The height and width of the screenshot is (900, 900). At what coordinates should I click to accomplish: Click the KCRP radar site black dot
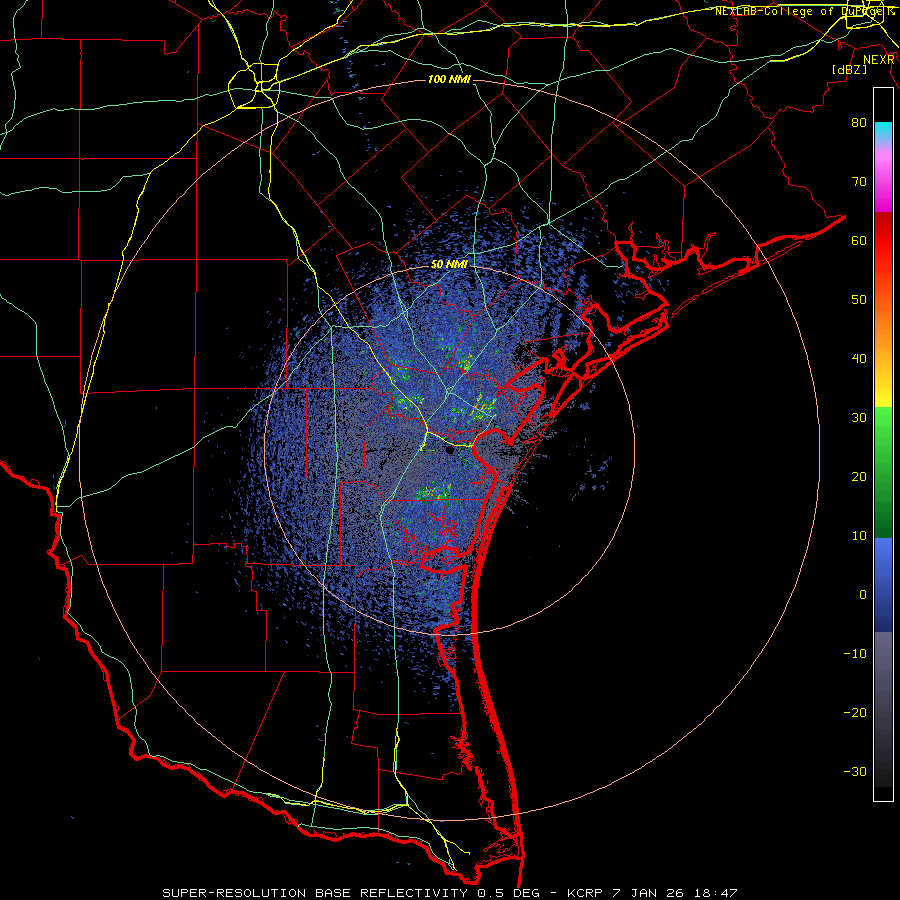(x=450, y=451)
